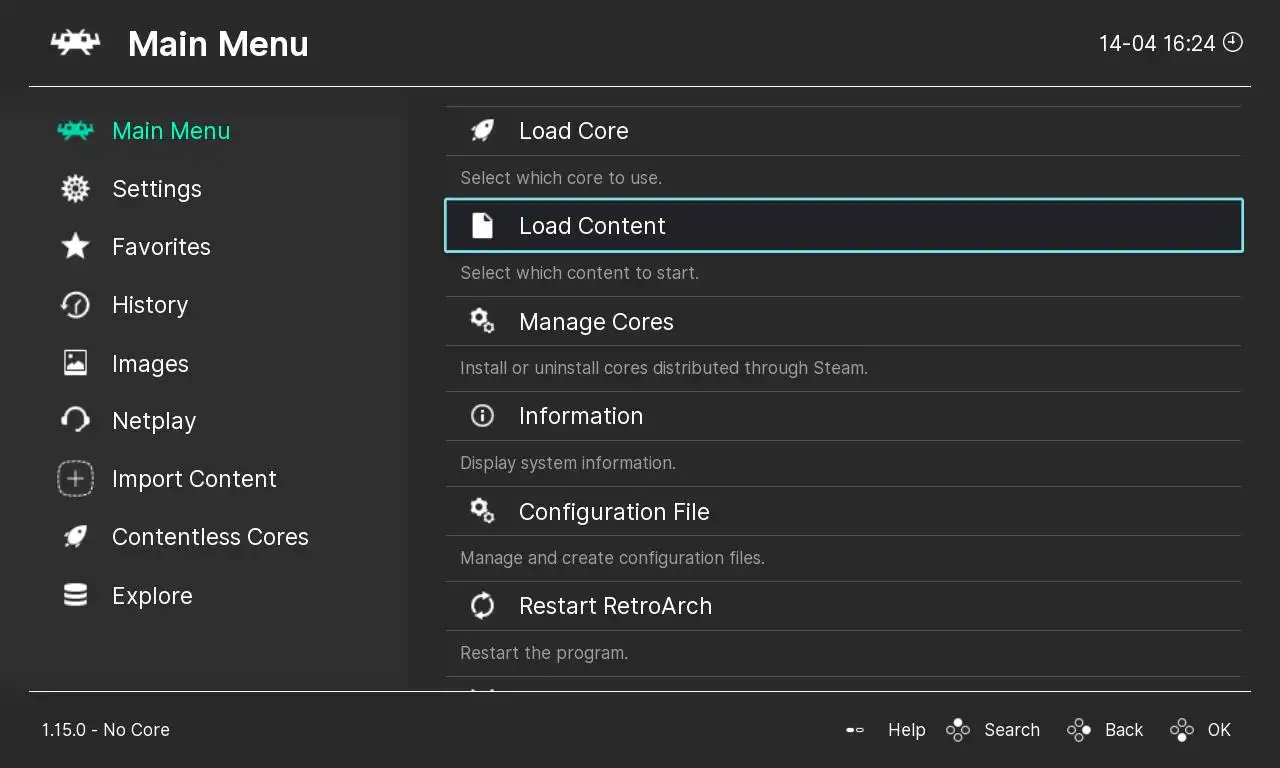The image size is (1280, 768).
Task: Select the Import Content sidebar entry
Action: click(193, 479)
